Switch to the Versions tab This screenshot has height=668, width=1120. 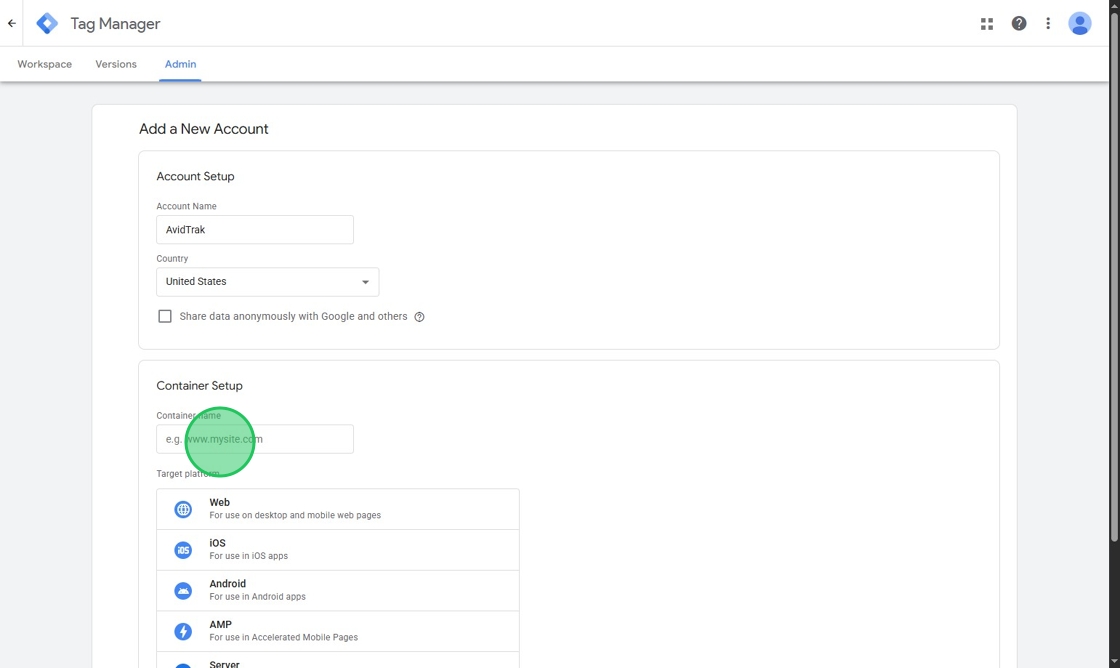(116, 64)
